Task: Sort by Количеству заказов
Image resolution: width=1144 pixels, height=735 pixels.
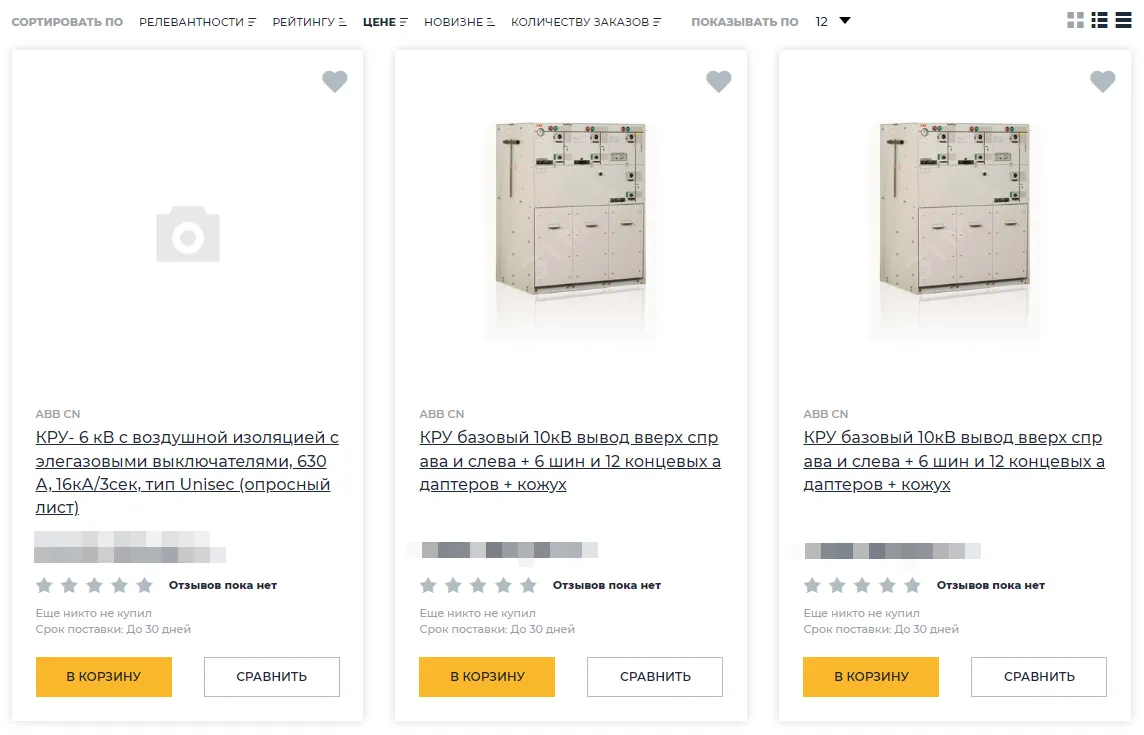Action: tap(586, 21)
